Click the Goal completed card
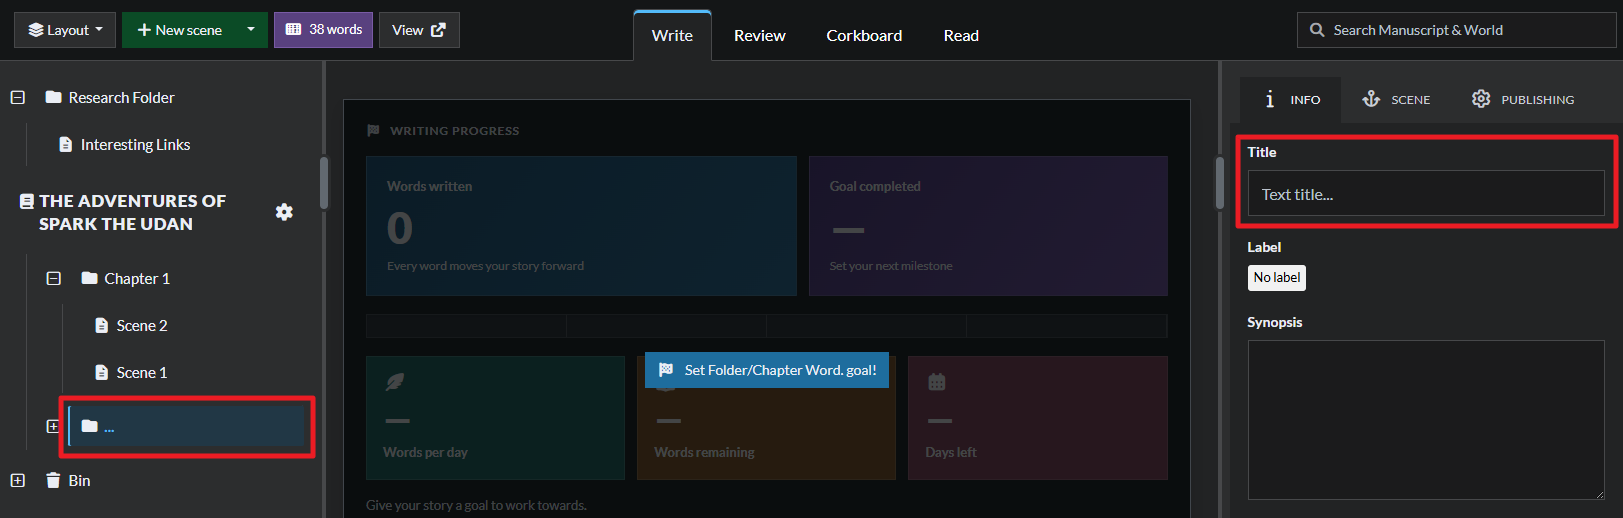Viewport: 1623px width, 518px height. [988, 226]
